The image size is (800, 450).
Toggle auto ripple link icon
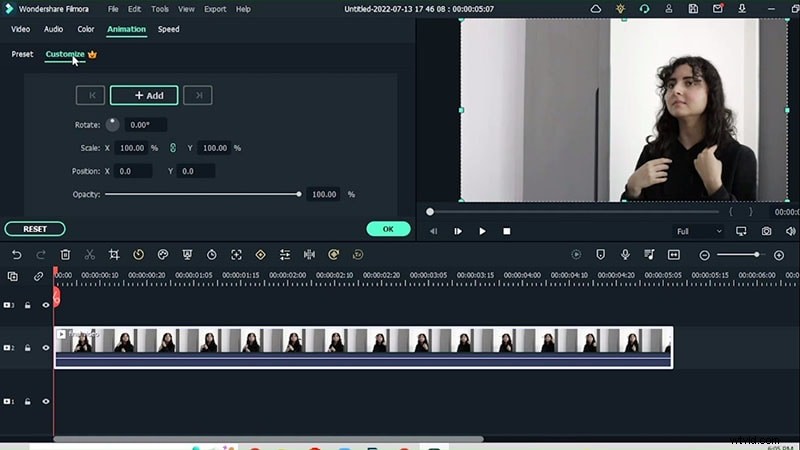[38, 277]
